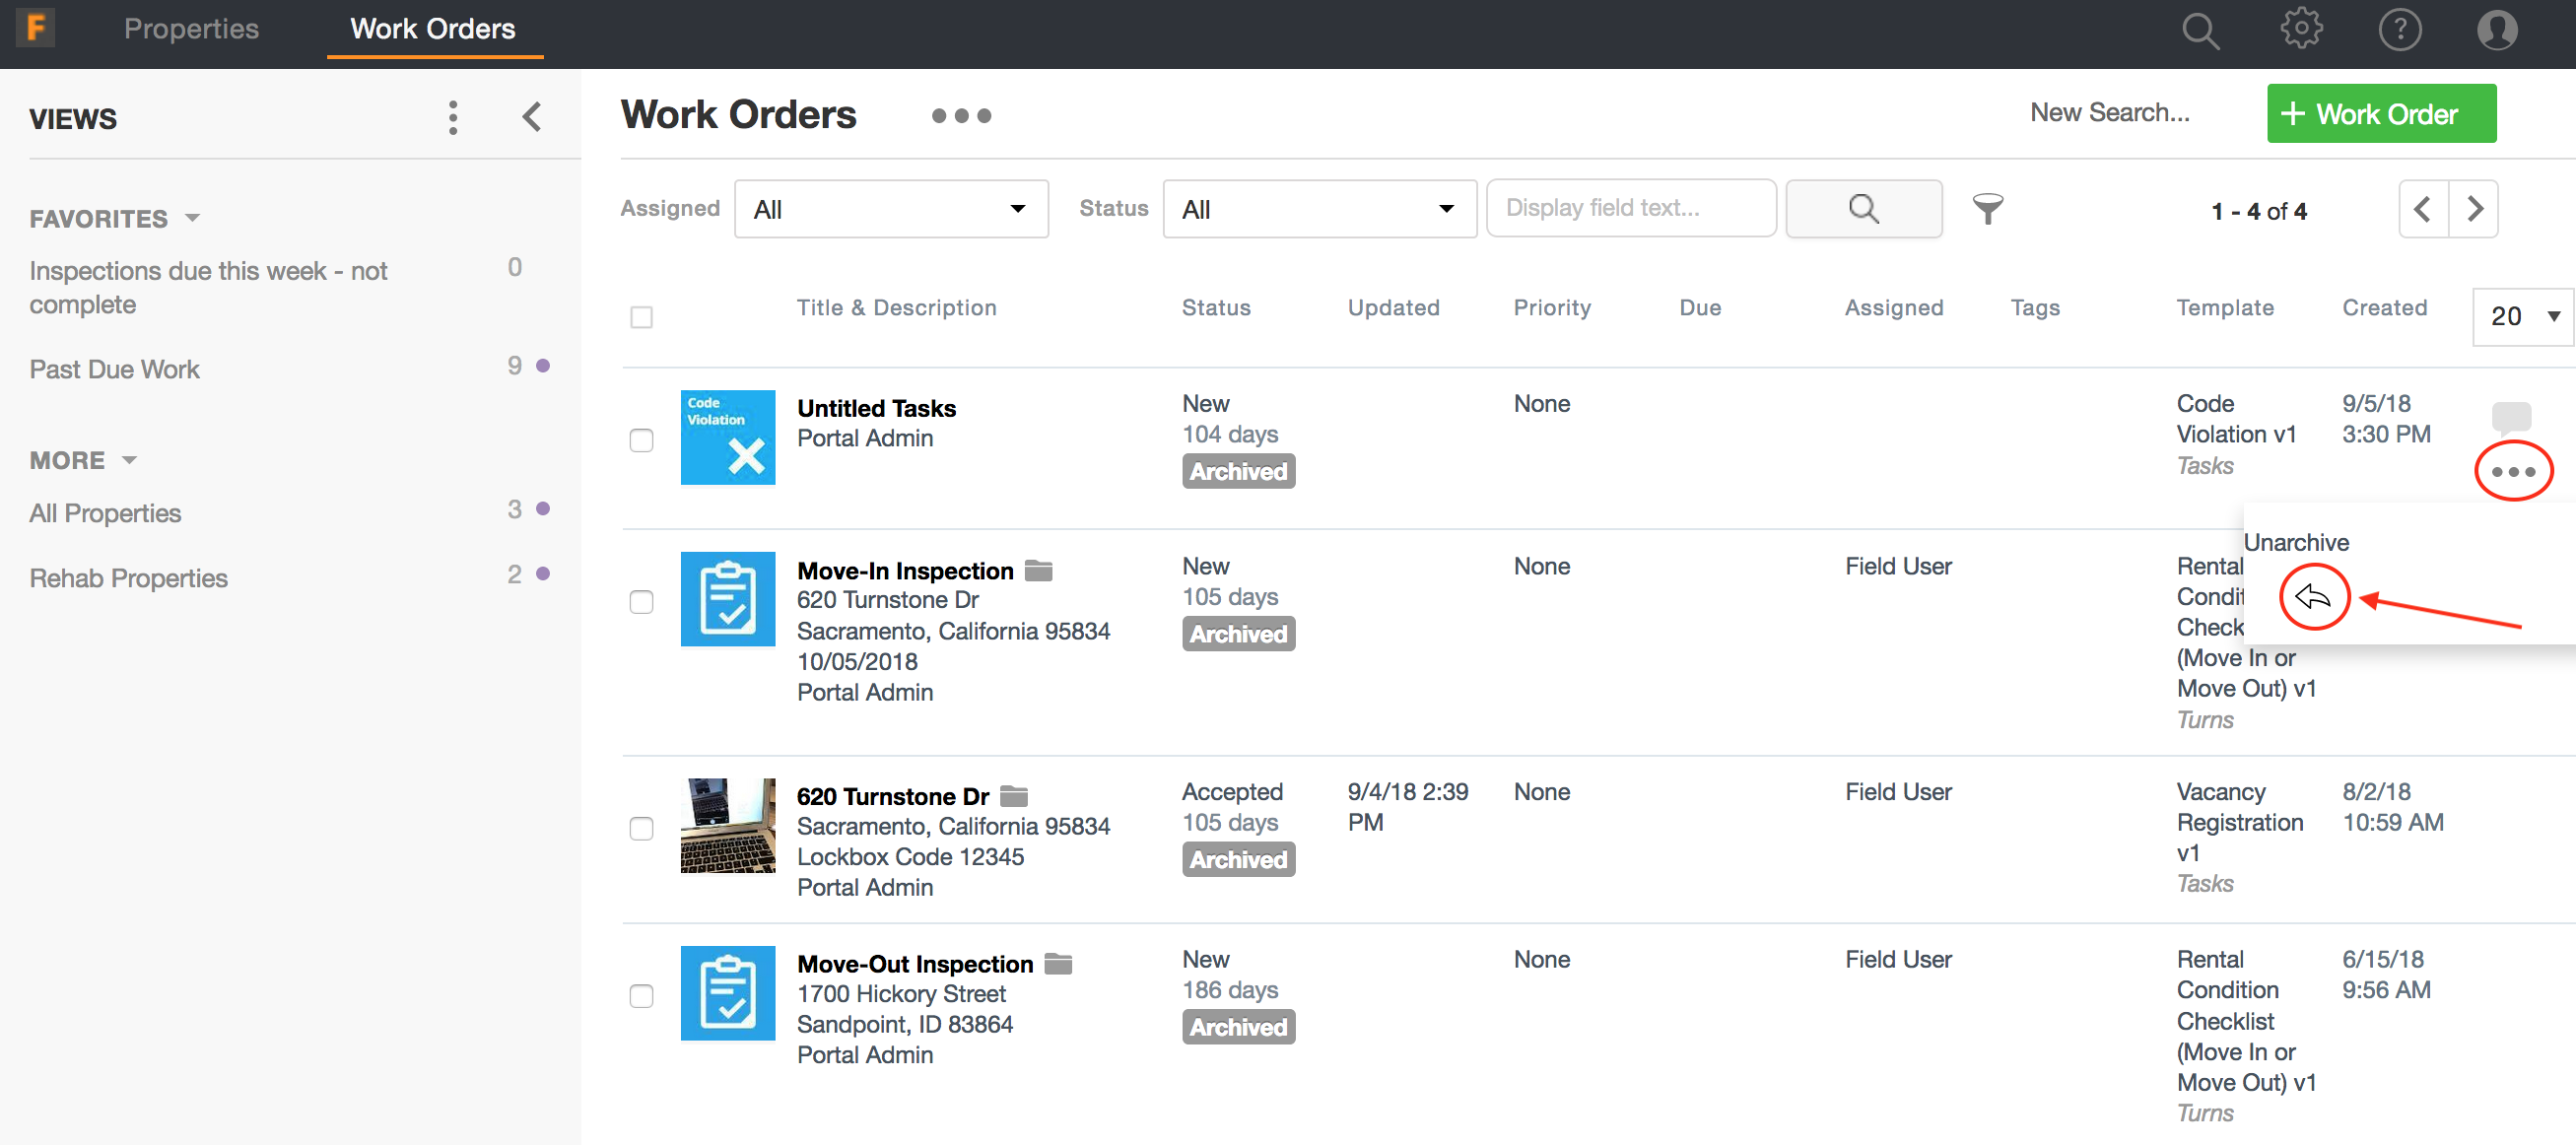Change the page size dropdown showing 20
This screenshot has width=2576, height=1145.
[x=2522, y=316]
